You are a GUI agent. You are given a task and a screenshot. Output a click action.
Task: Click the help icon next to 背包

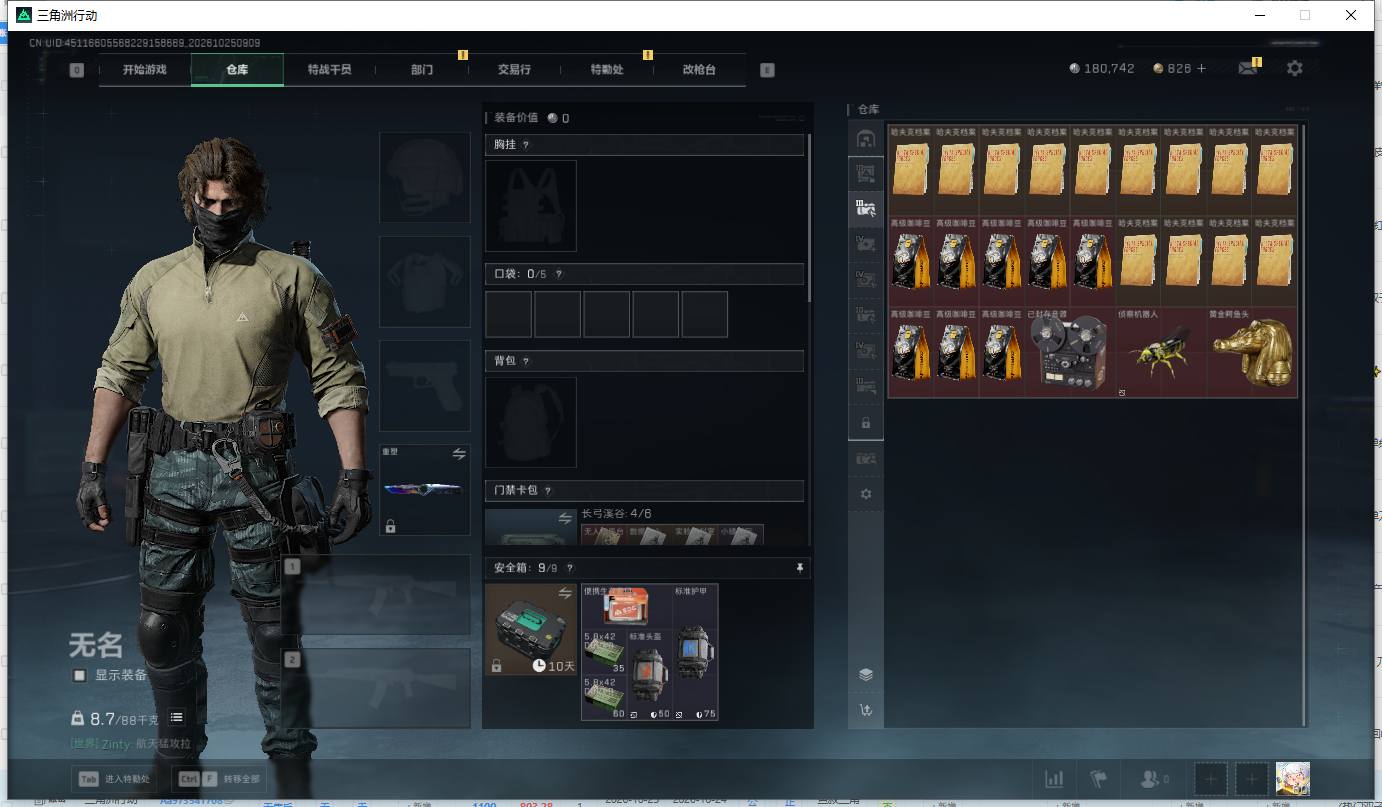coord(526,361)
